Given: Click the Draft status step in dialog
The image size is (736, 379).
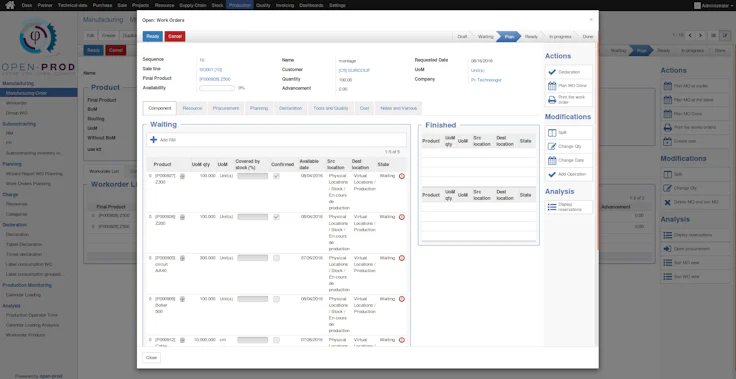Looking at the screenshot, I should [462, 37].
